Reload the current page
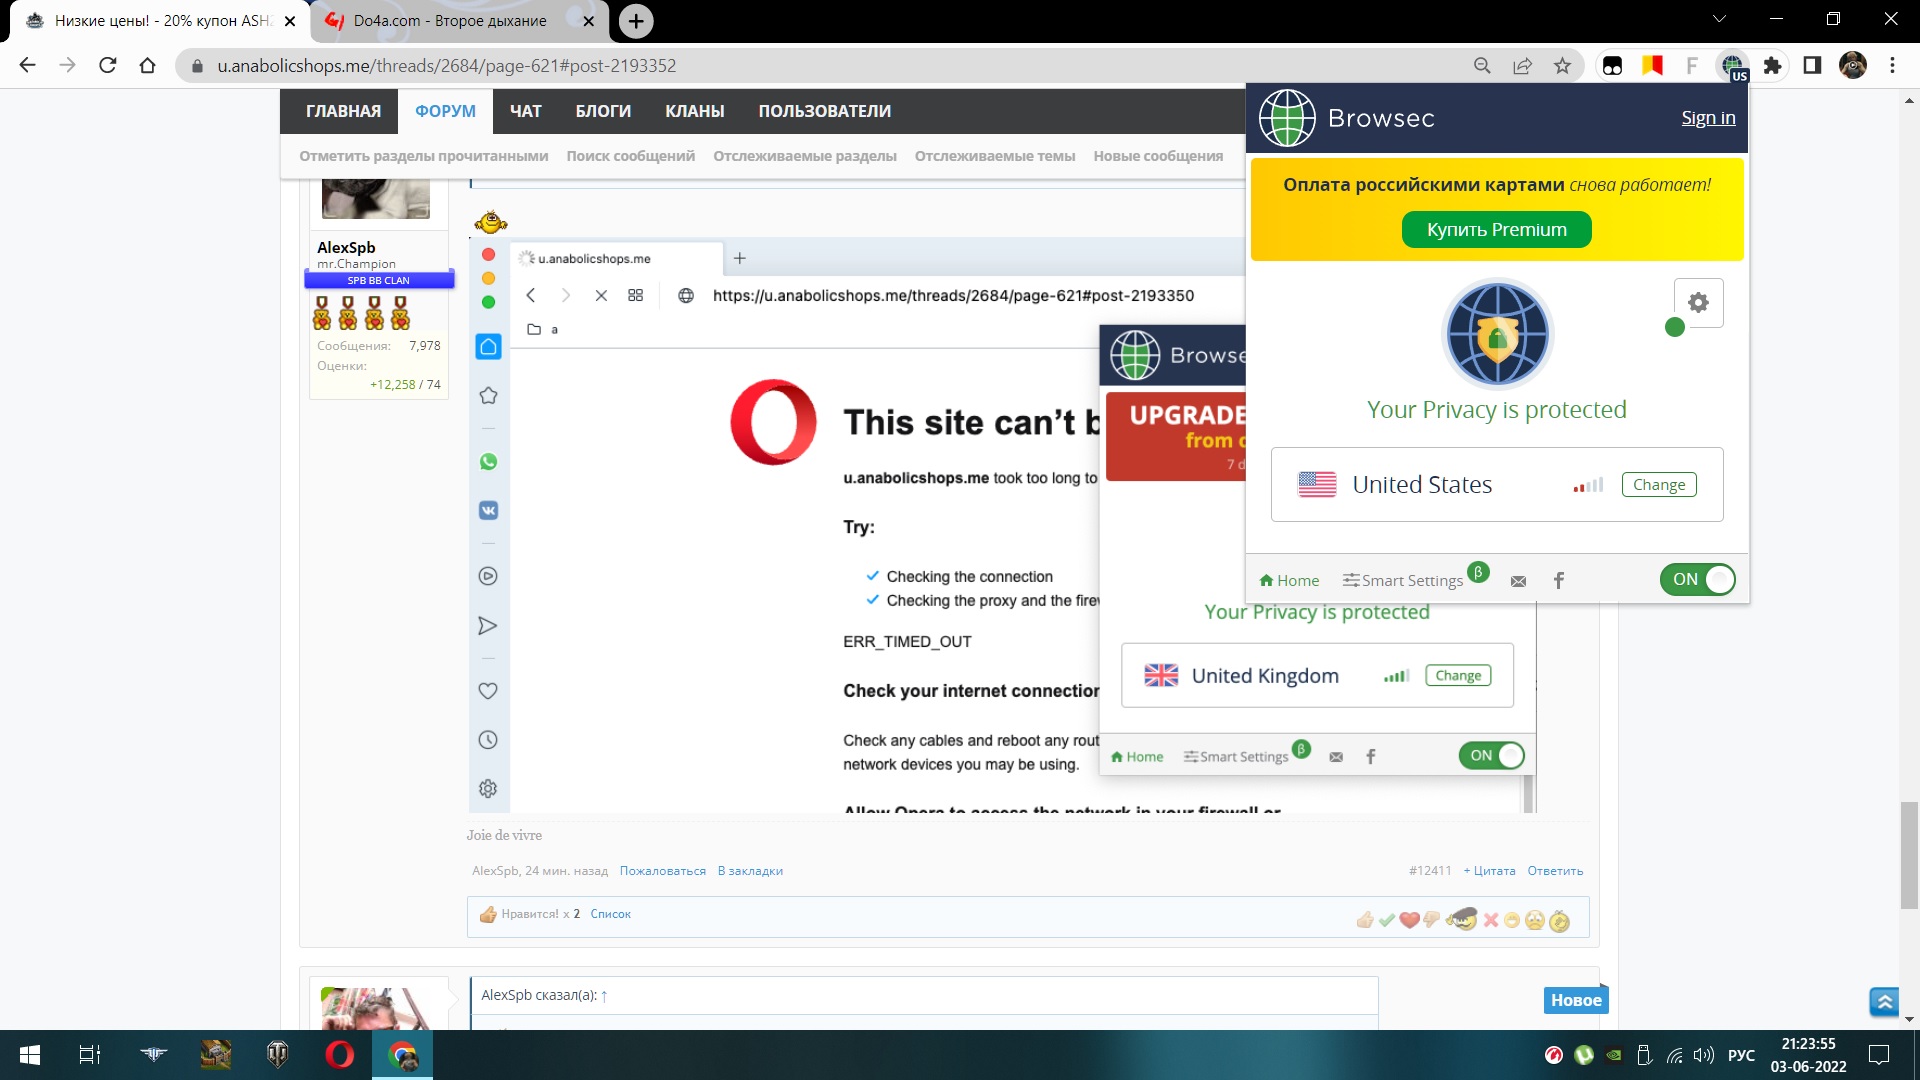 108,66
